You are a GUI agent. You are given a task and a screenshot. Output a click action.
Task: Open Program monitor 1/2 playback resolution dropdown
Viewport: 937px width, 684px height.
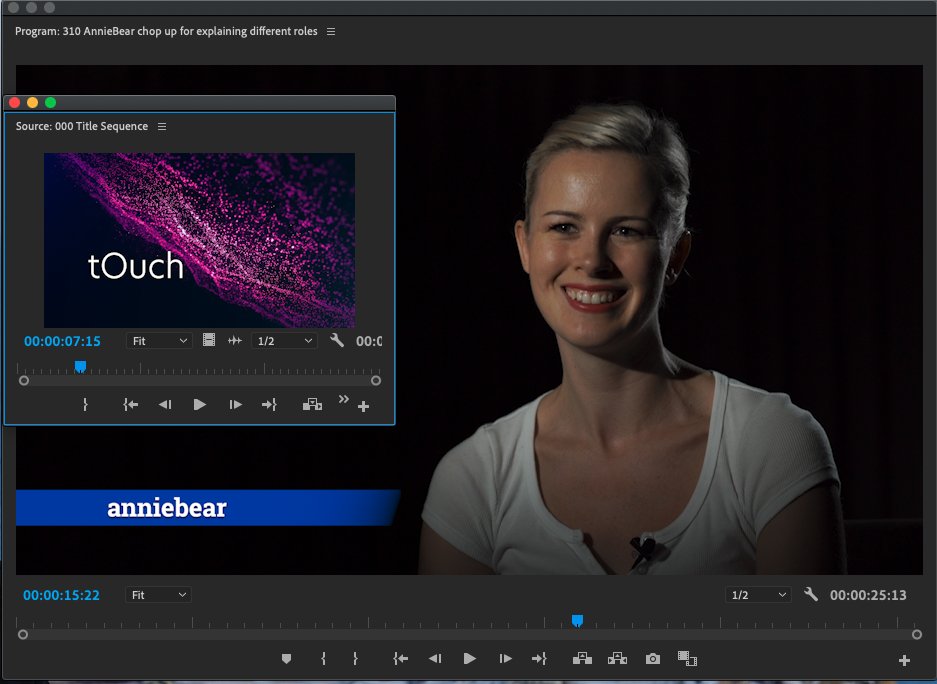point(758,595)
